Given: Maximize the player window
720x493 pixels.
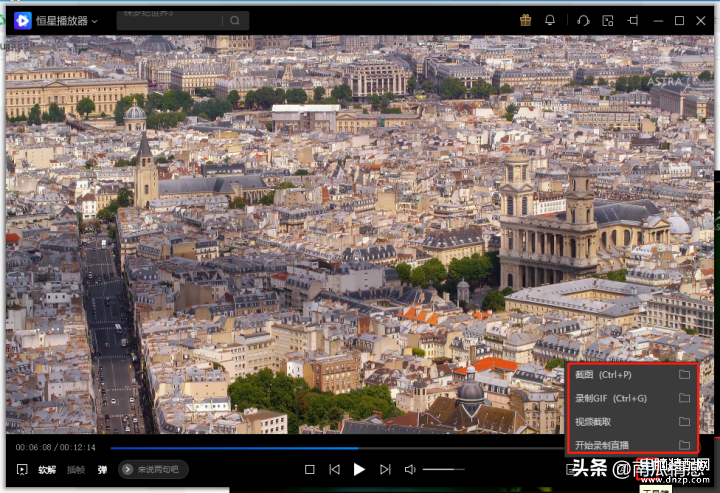Looking at the screenshot, I should 679,21.
